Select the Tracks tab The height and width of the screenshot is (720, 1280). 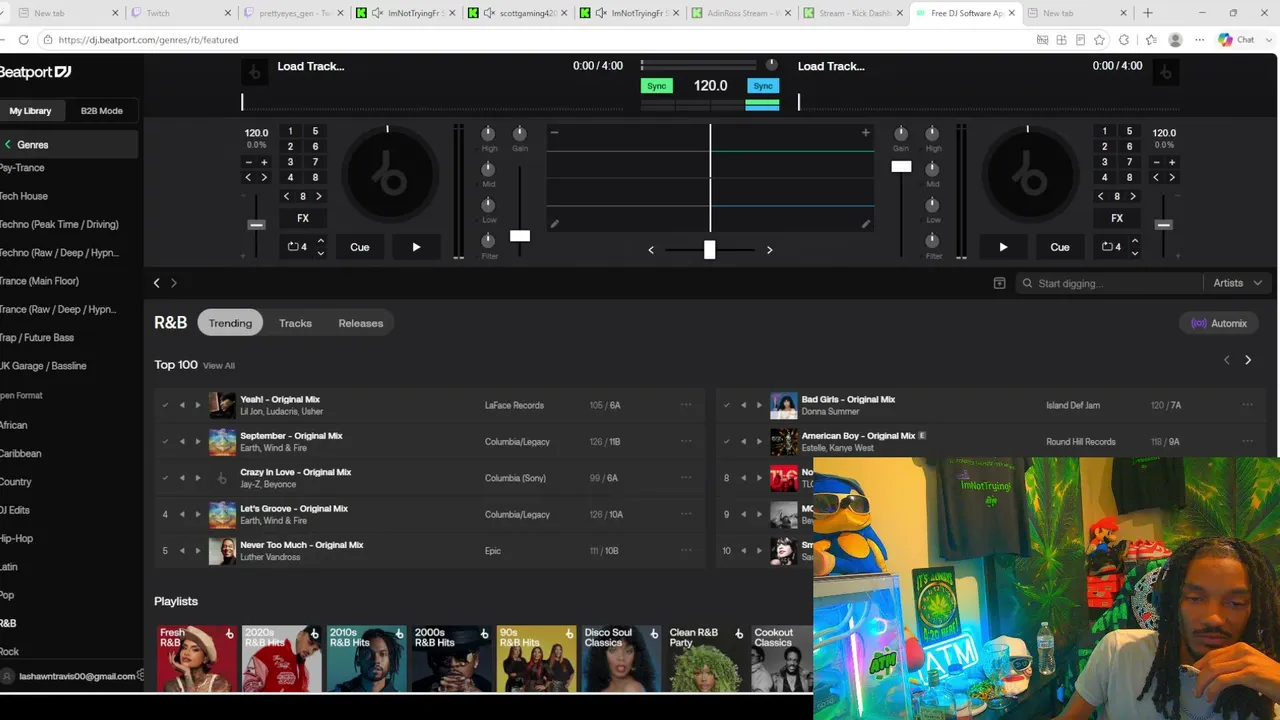(x=295, y=323)
